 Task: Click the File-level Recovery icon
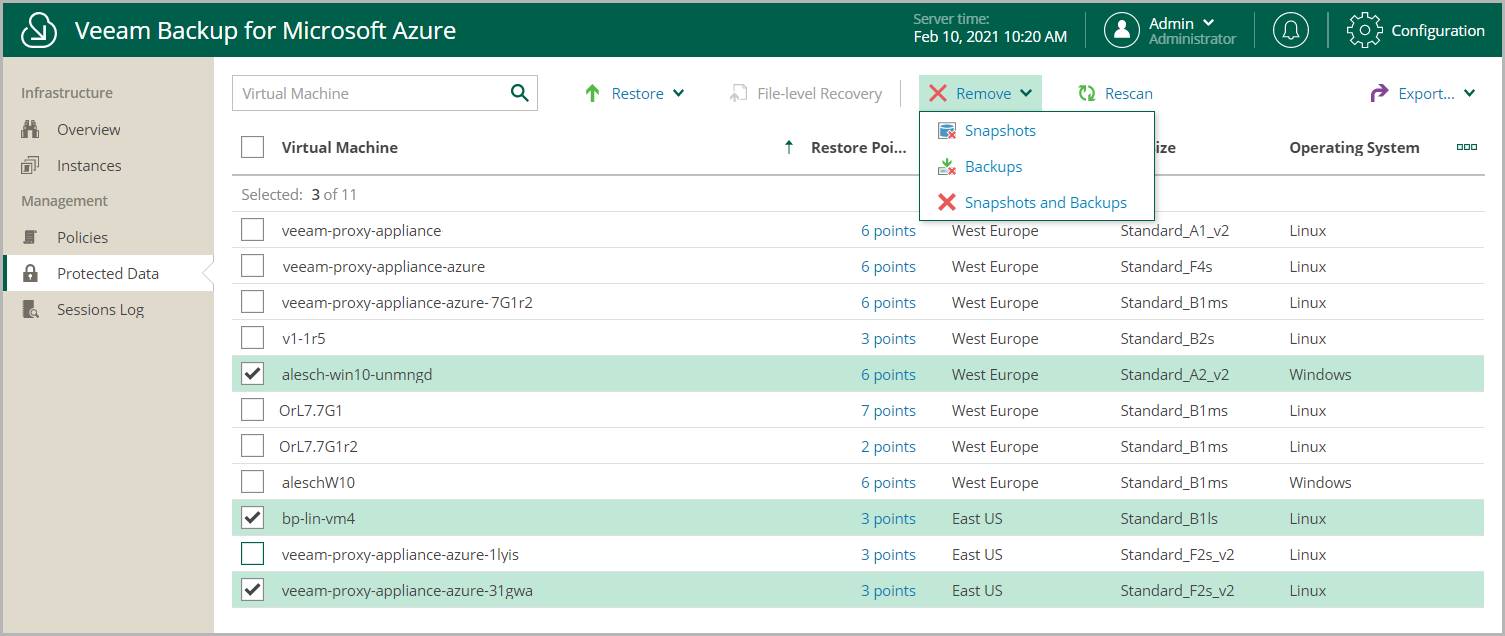pyautogui.click(x=738, y=93)
